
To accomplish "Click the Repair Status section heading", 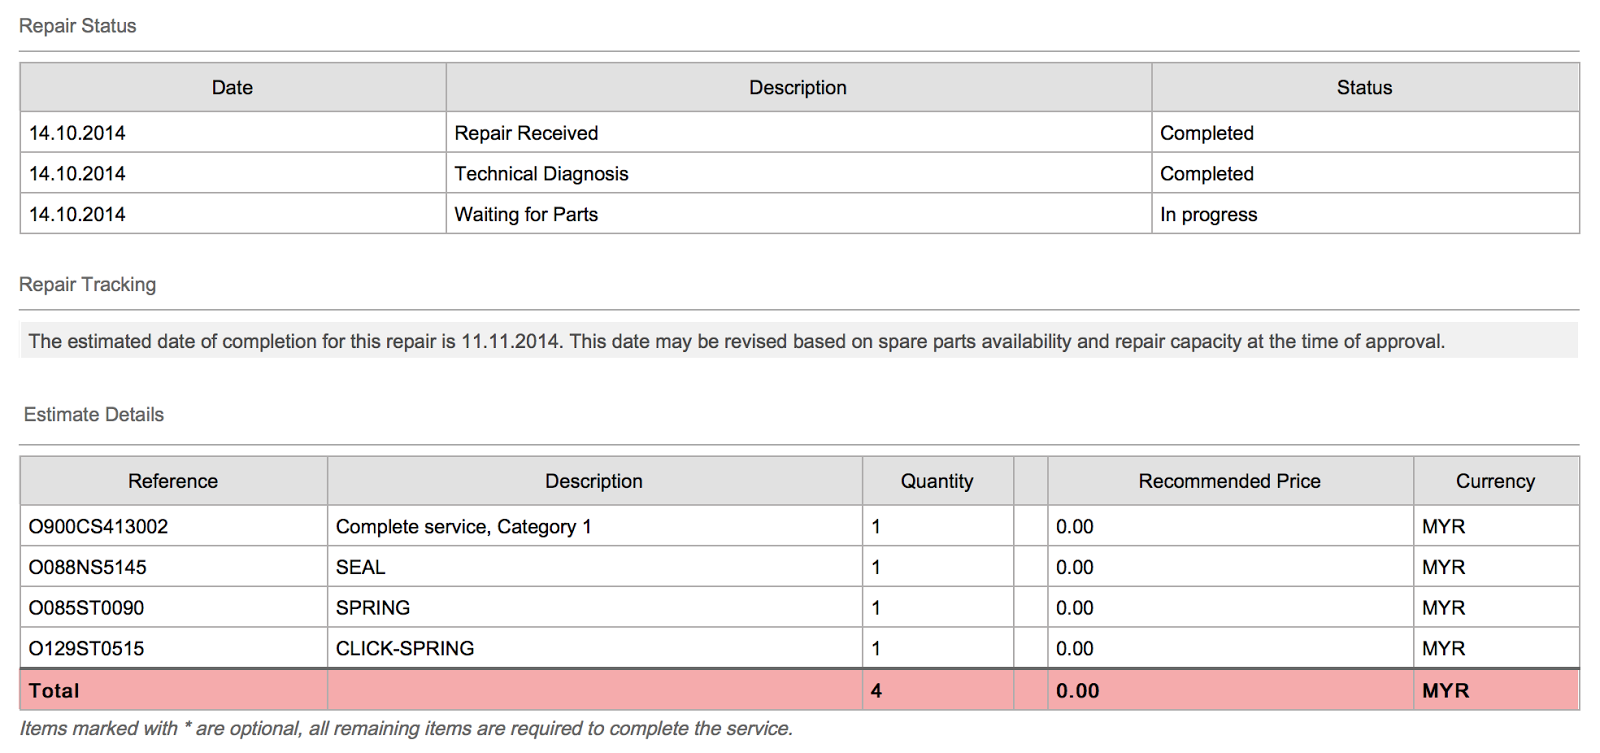I will coord(77,26).
